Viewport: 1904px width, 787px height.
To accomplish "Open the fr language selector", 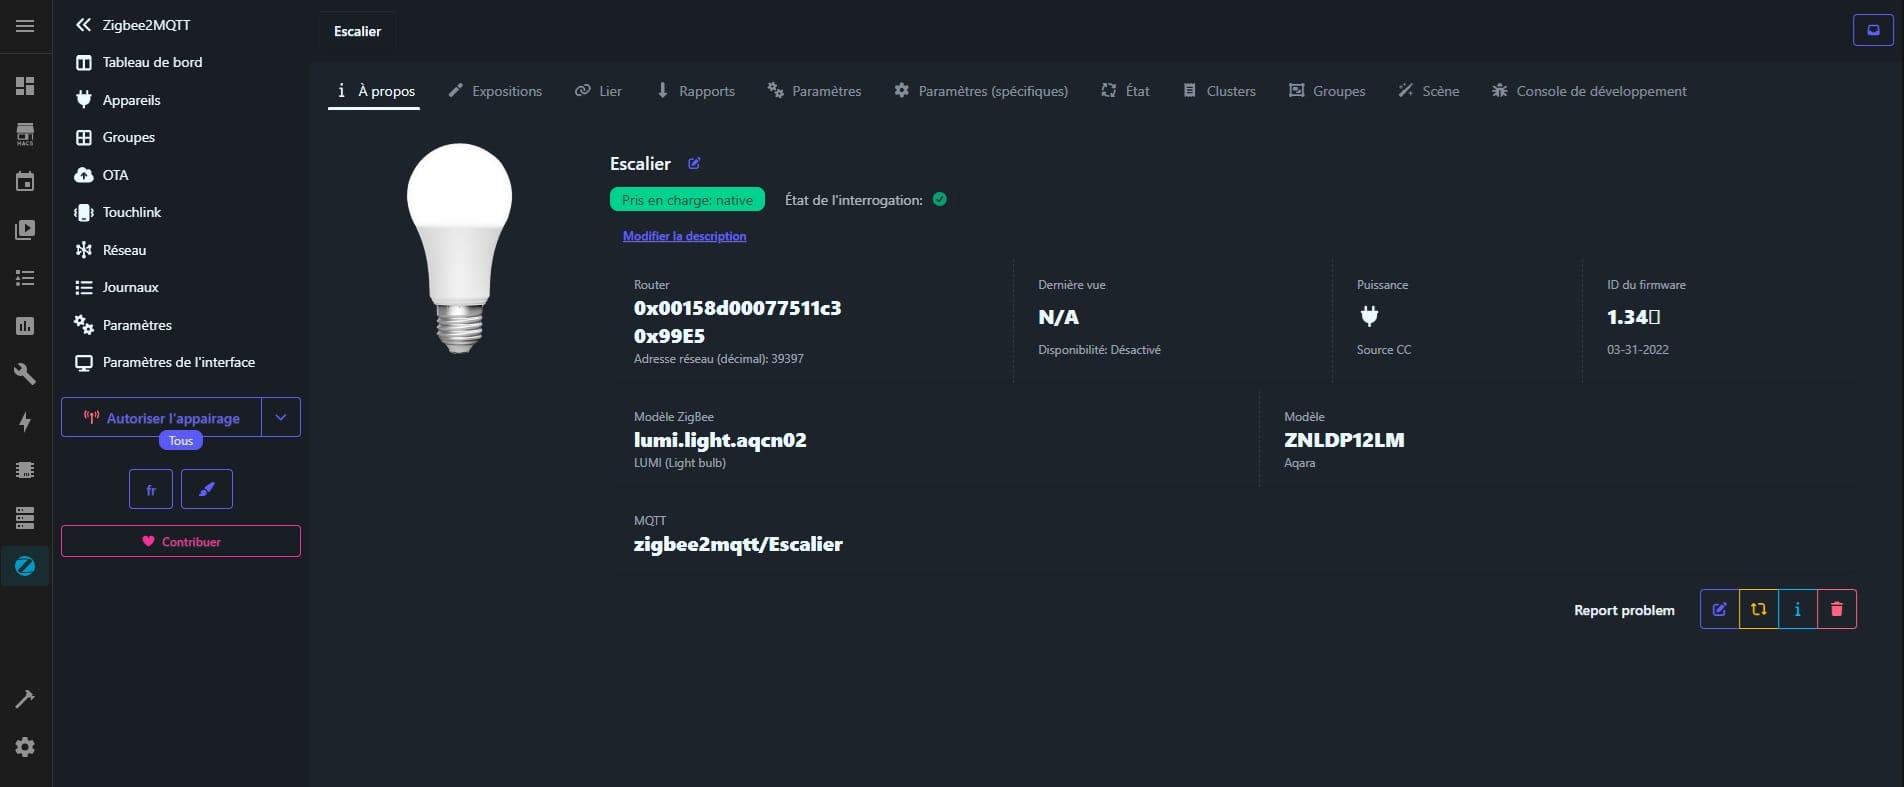I will [151, 489].
